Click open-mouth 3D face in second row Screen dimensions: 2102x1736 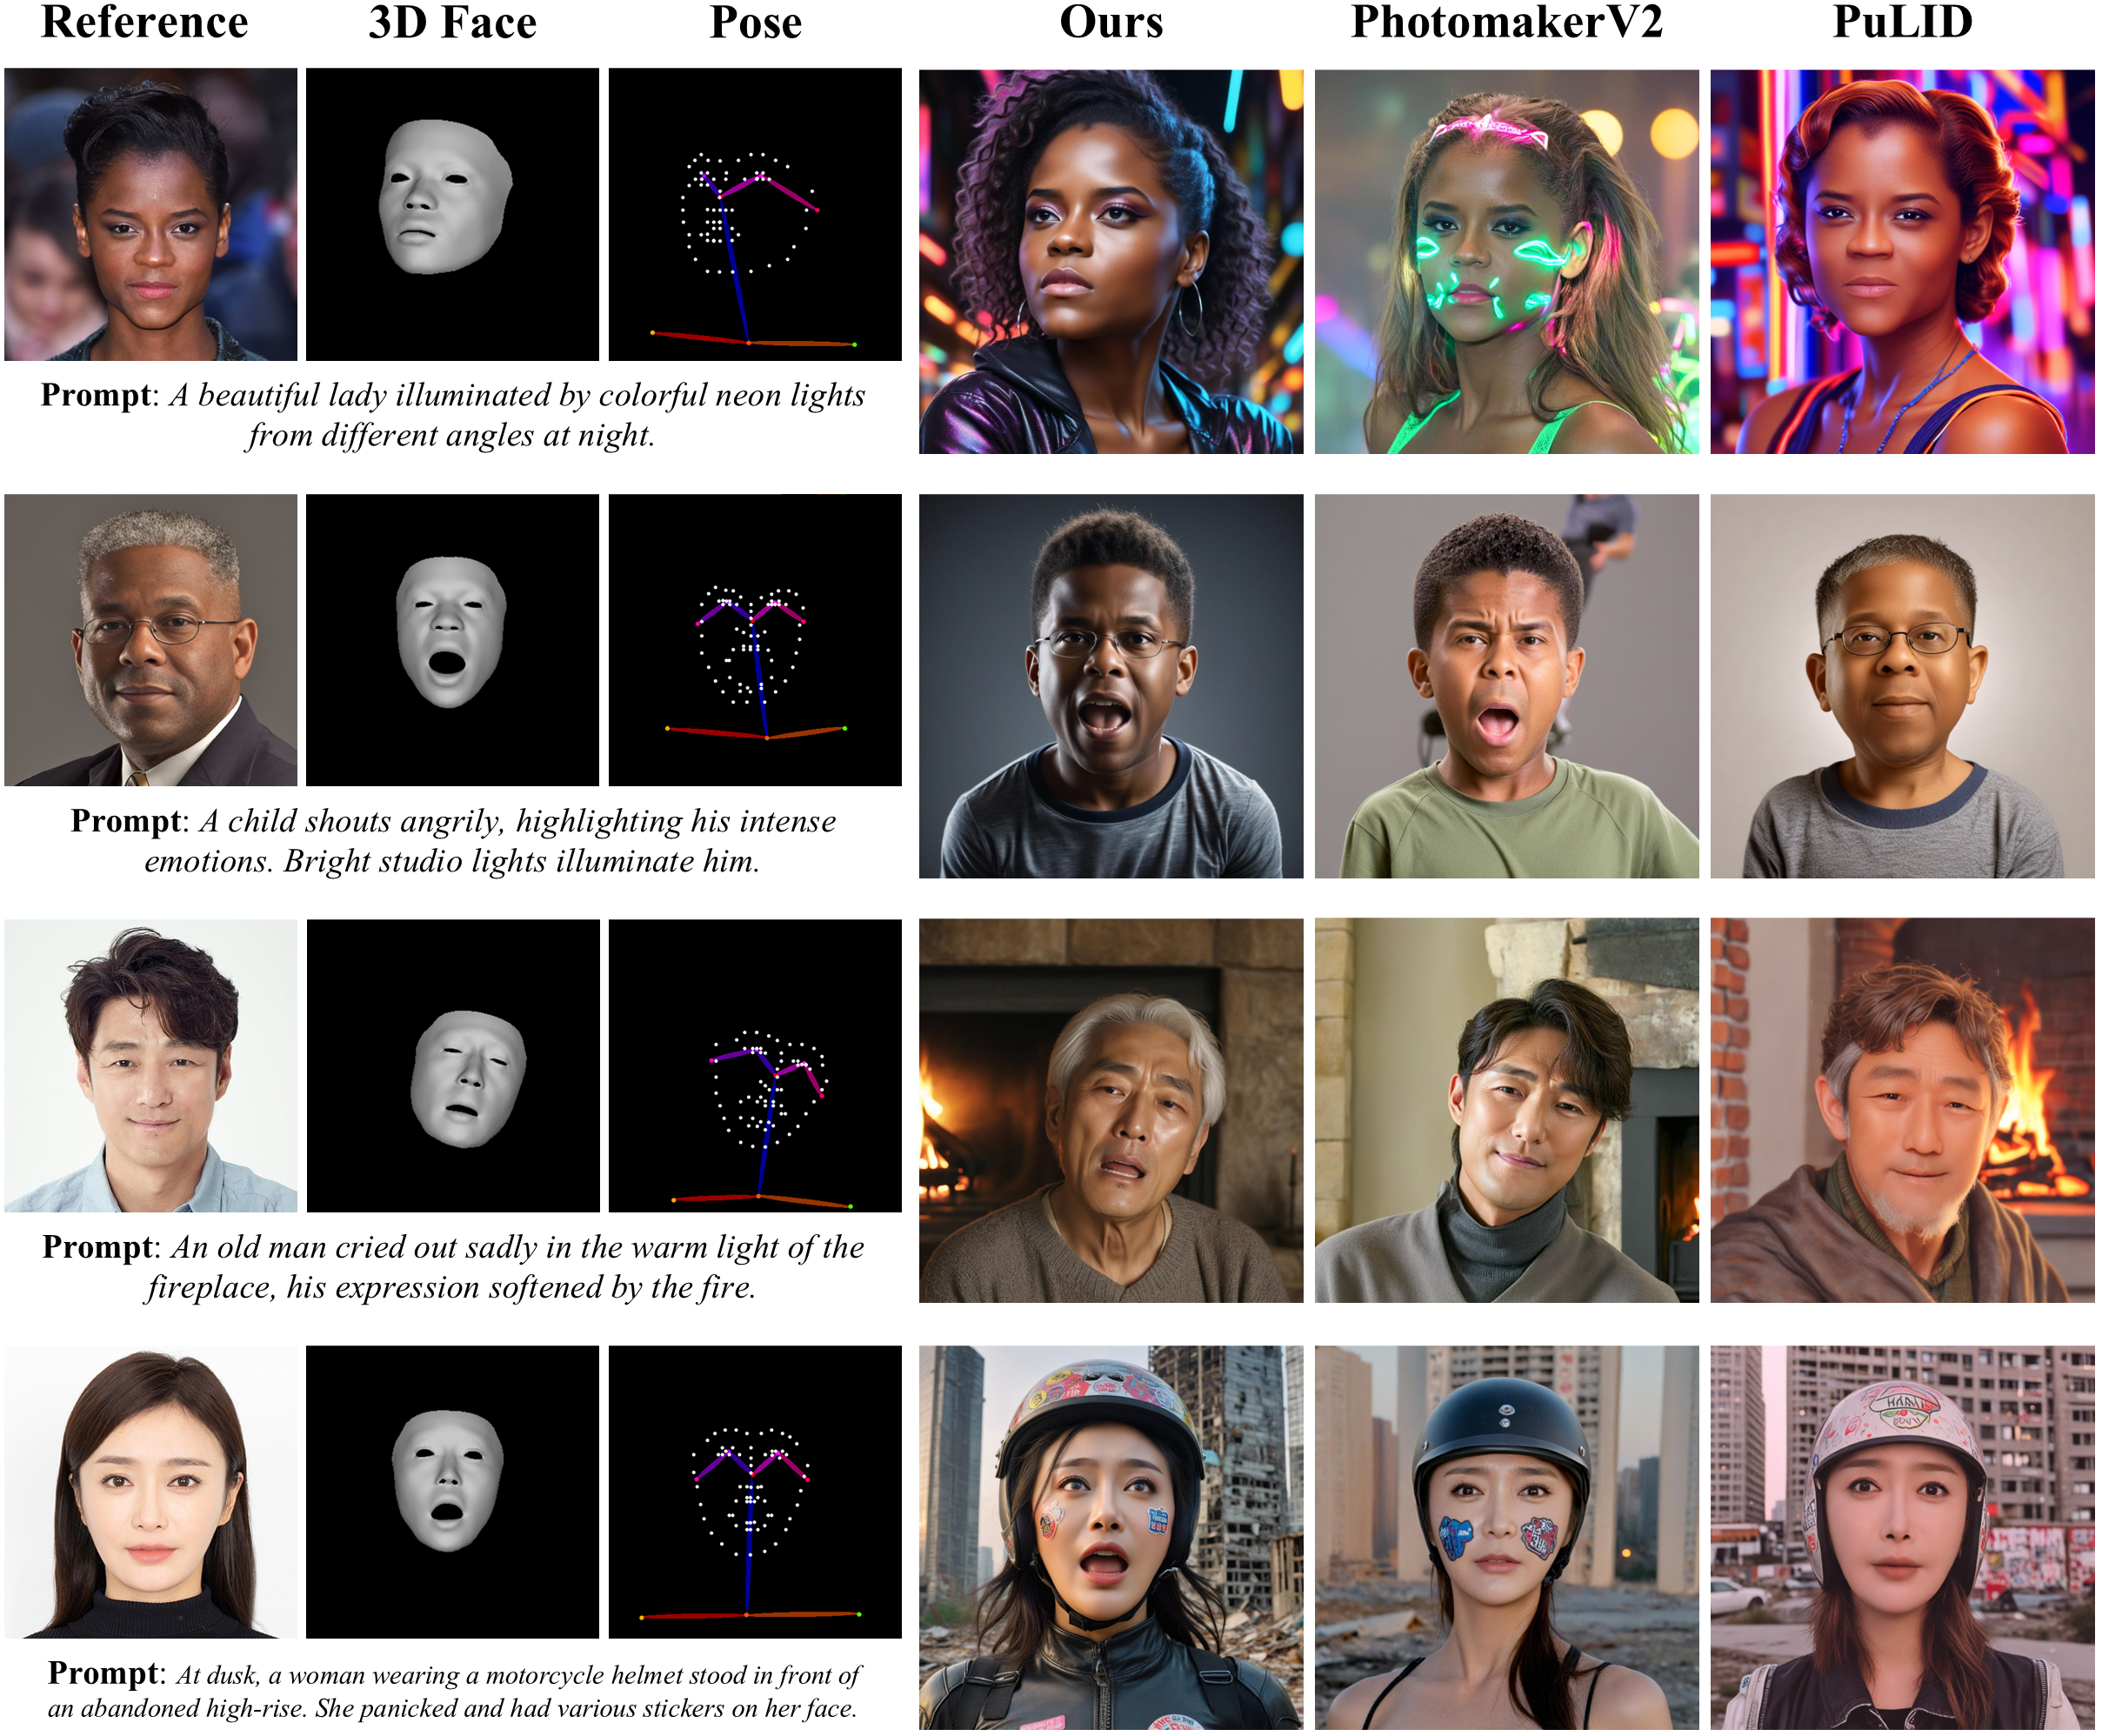pos(452,640)
